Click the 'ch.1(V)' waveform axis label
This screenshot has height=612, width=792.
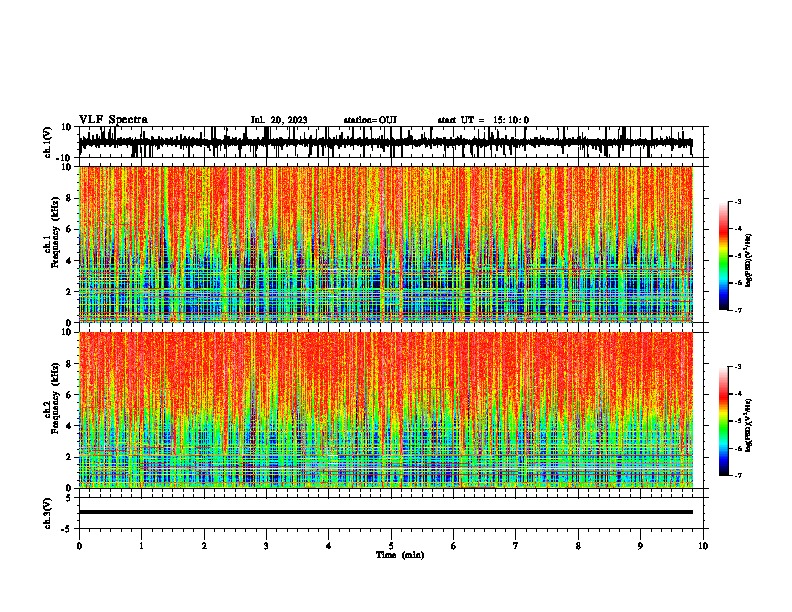[x=48, y=142]
